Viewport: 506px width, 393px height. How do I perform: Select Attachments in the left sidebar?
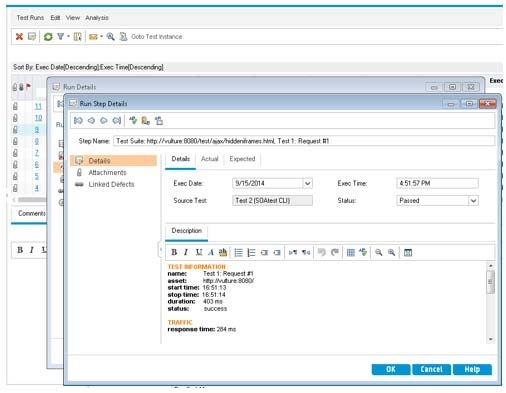point(107,172)
